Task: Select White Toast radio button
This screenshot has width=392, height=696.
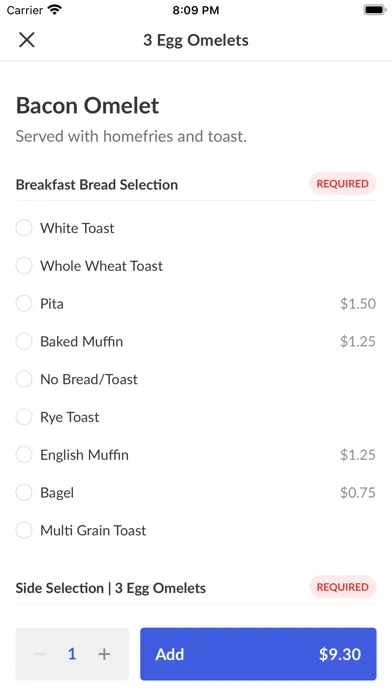Action: 24,228
